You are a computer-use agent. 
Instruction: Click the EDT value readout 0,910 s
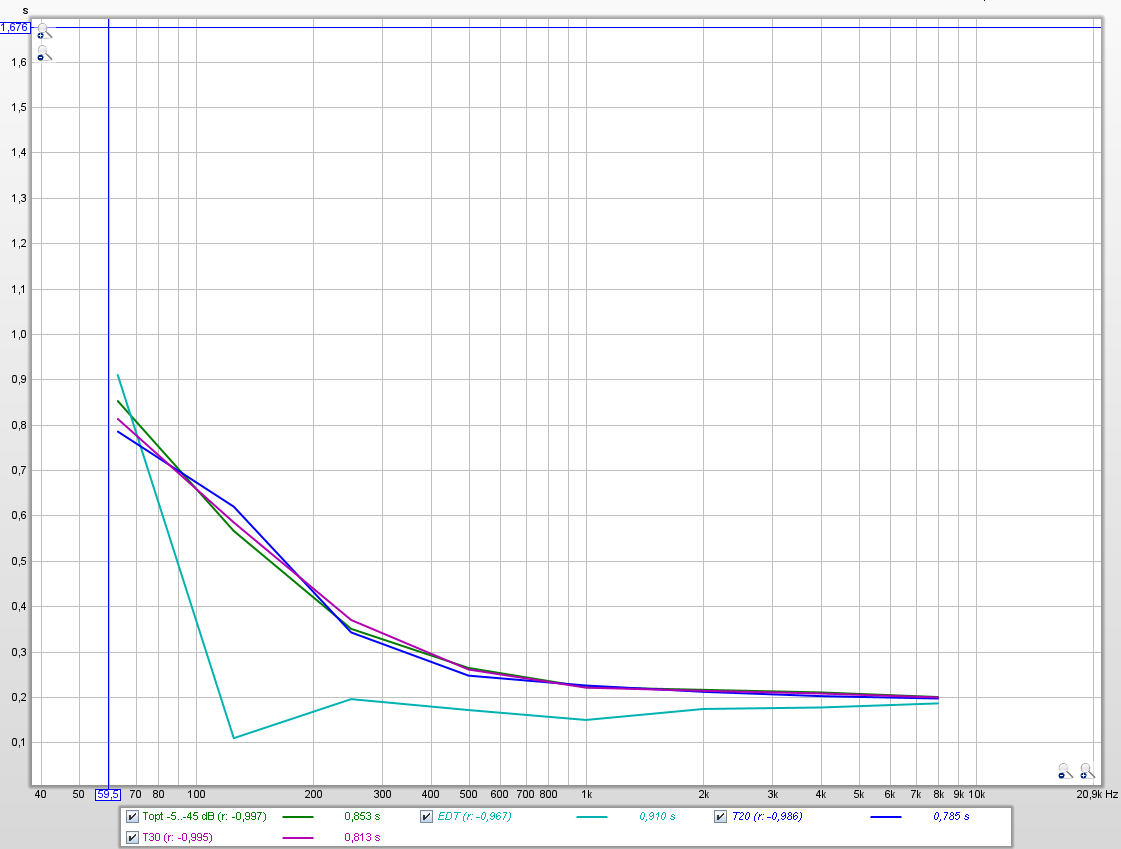(657, 817)
